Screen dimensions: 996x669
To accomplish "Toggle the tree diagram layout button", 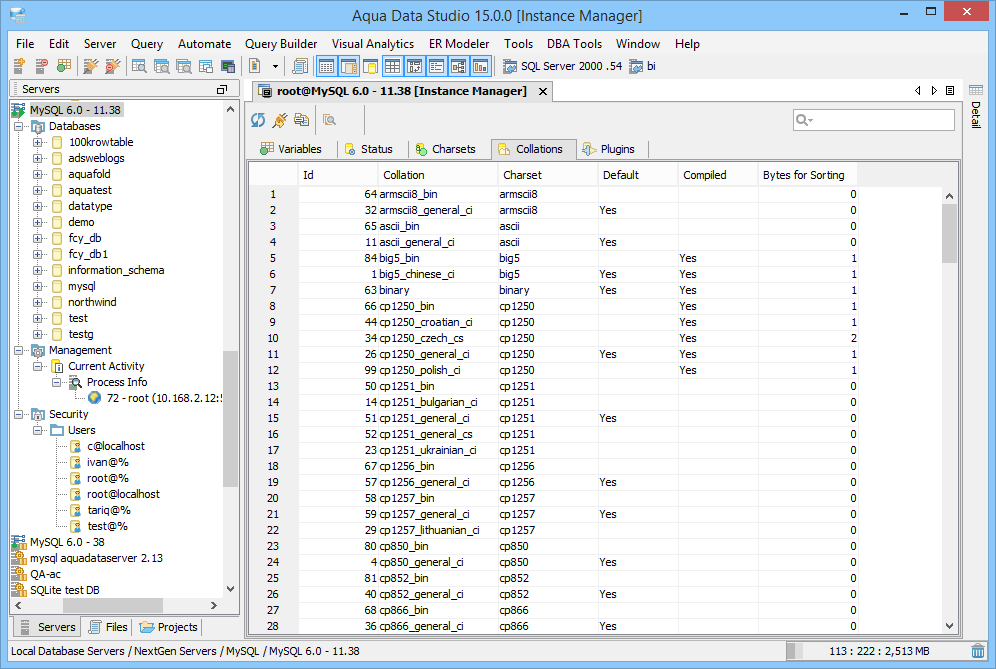I will click(x=459, y=66).
